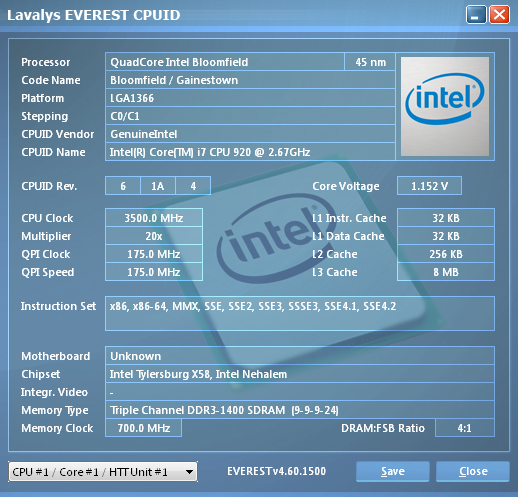Click the Intel logo badge image
Image resolution: width=518 pixels, height=497 pixels.
click(x=445, y=106)
